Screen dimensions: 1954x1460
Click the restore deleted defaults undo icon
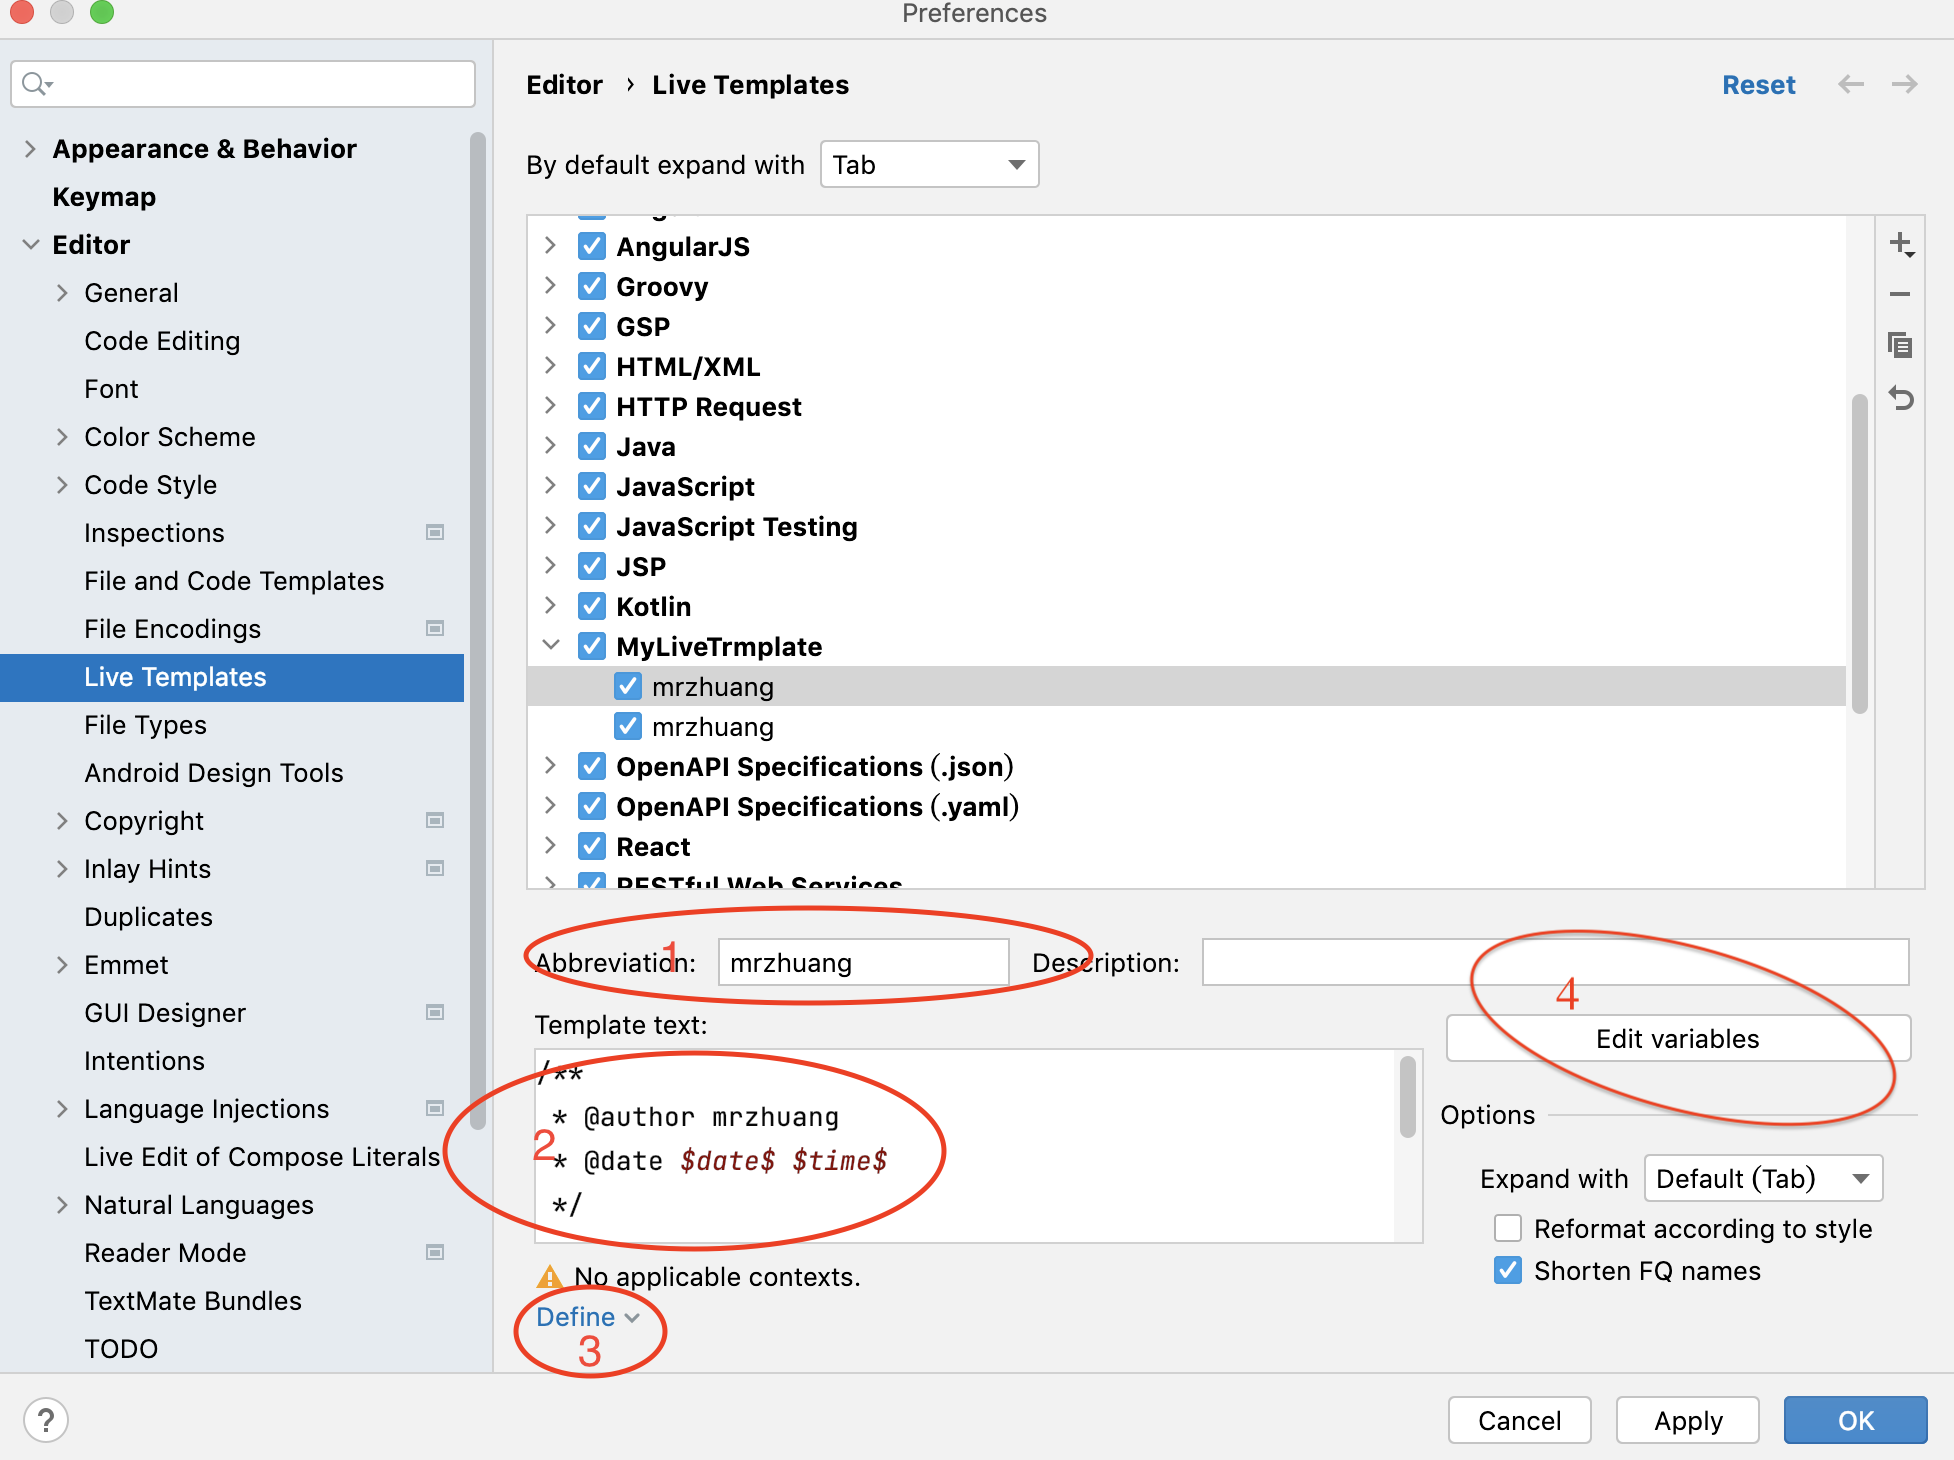point(1900,399)
